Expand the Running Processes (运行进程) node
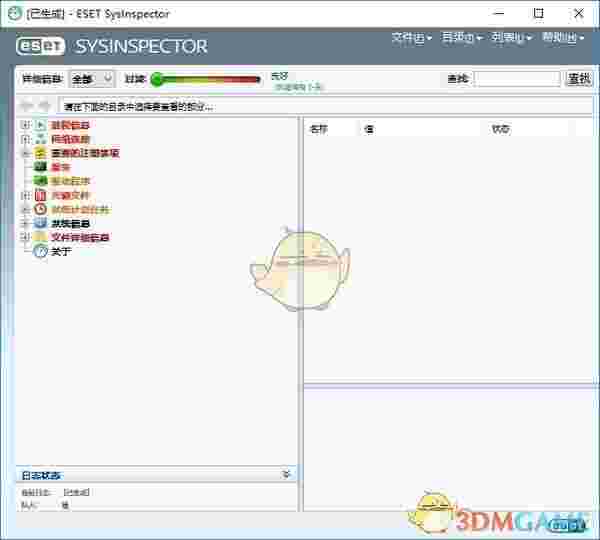Image resolution: width=600 pixels, height=540 pixels. click(25, 125)
